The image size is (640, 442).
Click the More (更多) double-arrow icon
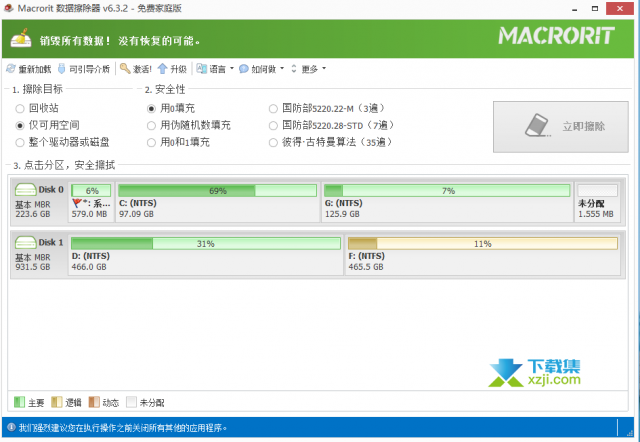coord(293,69)
